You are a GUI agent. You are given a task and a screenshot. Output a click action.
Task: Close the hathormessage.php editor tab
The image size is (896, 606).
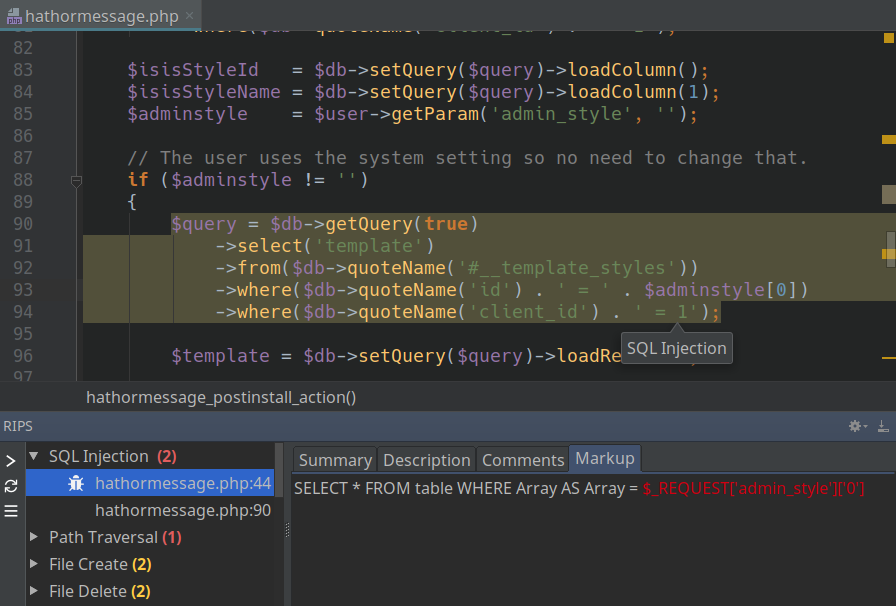tap(190, 16)
